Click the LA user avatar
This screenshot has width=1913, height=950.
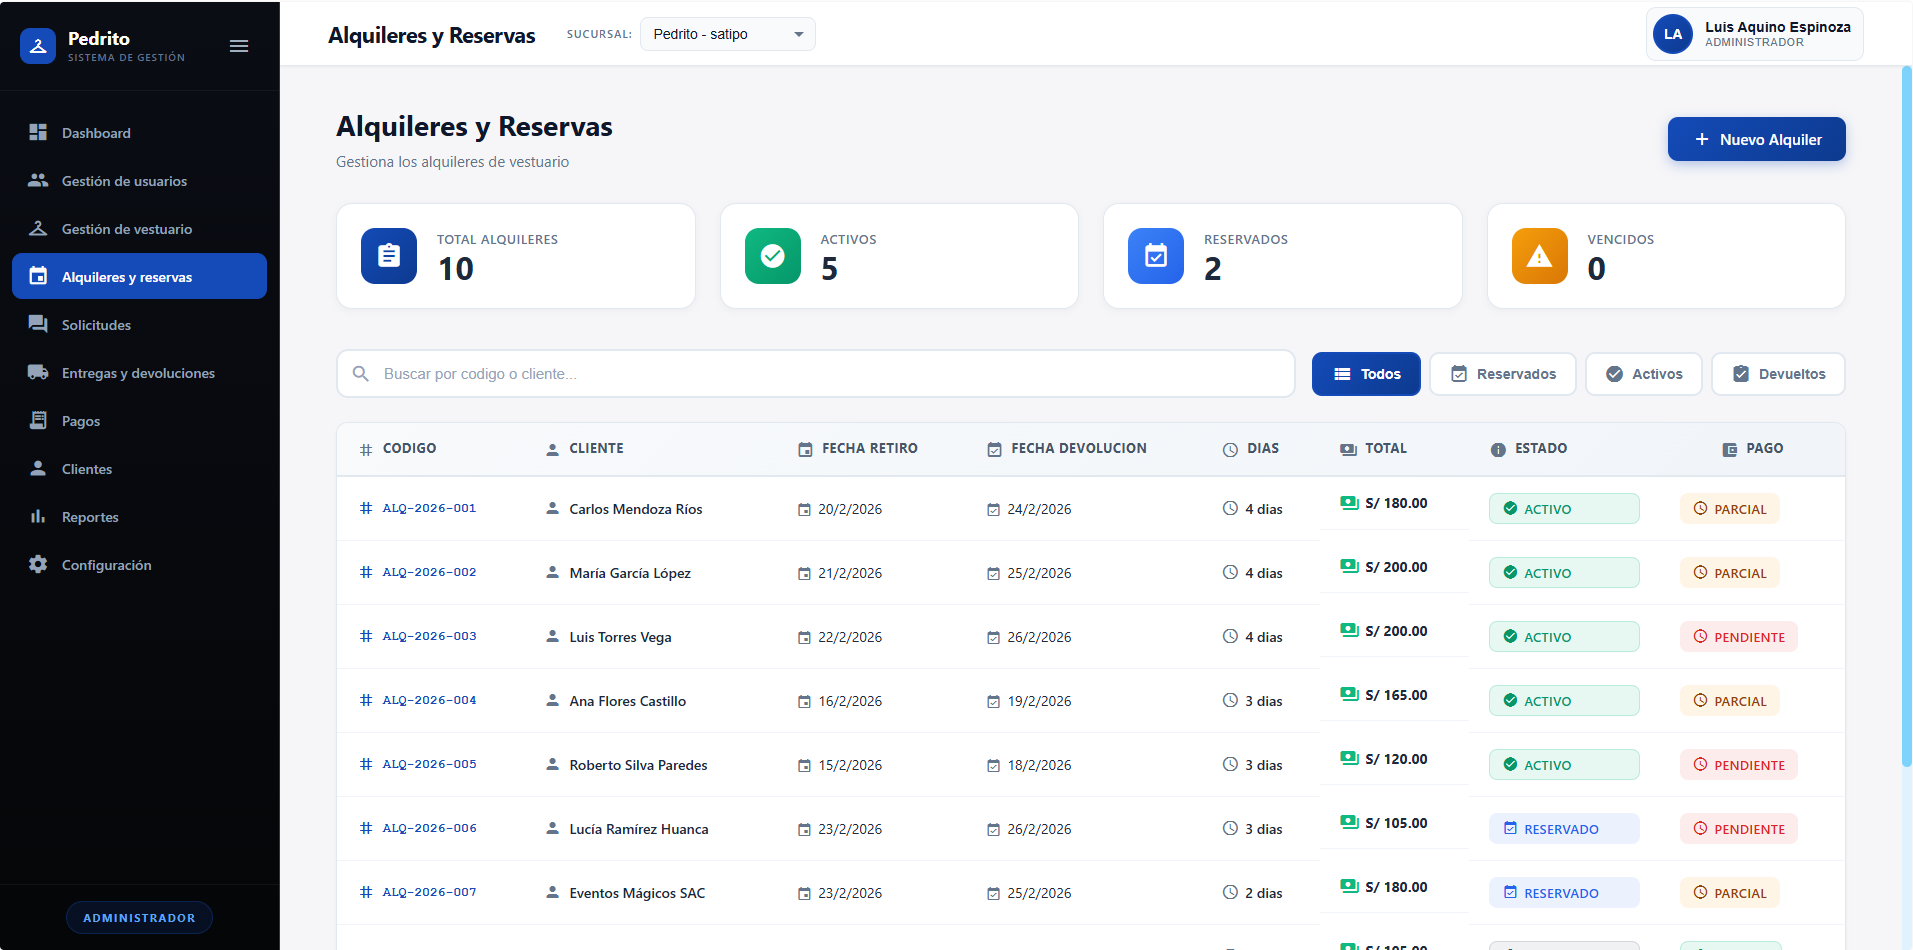1672,34
